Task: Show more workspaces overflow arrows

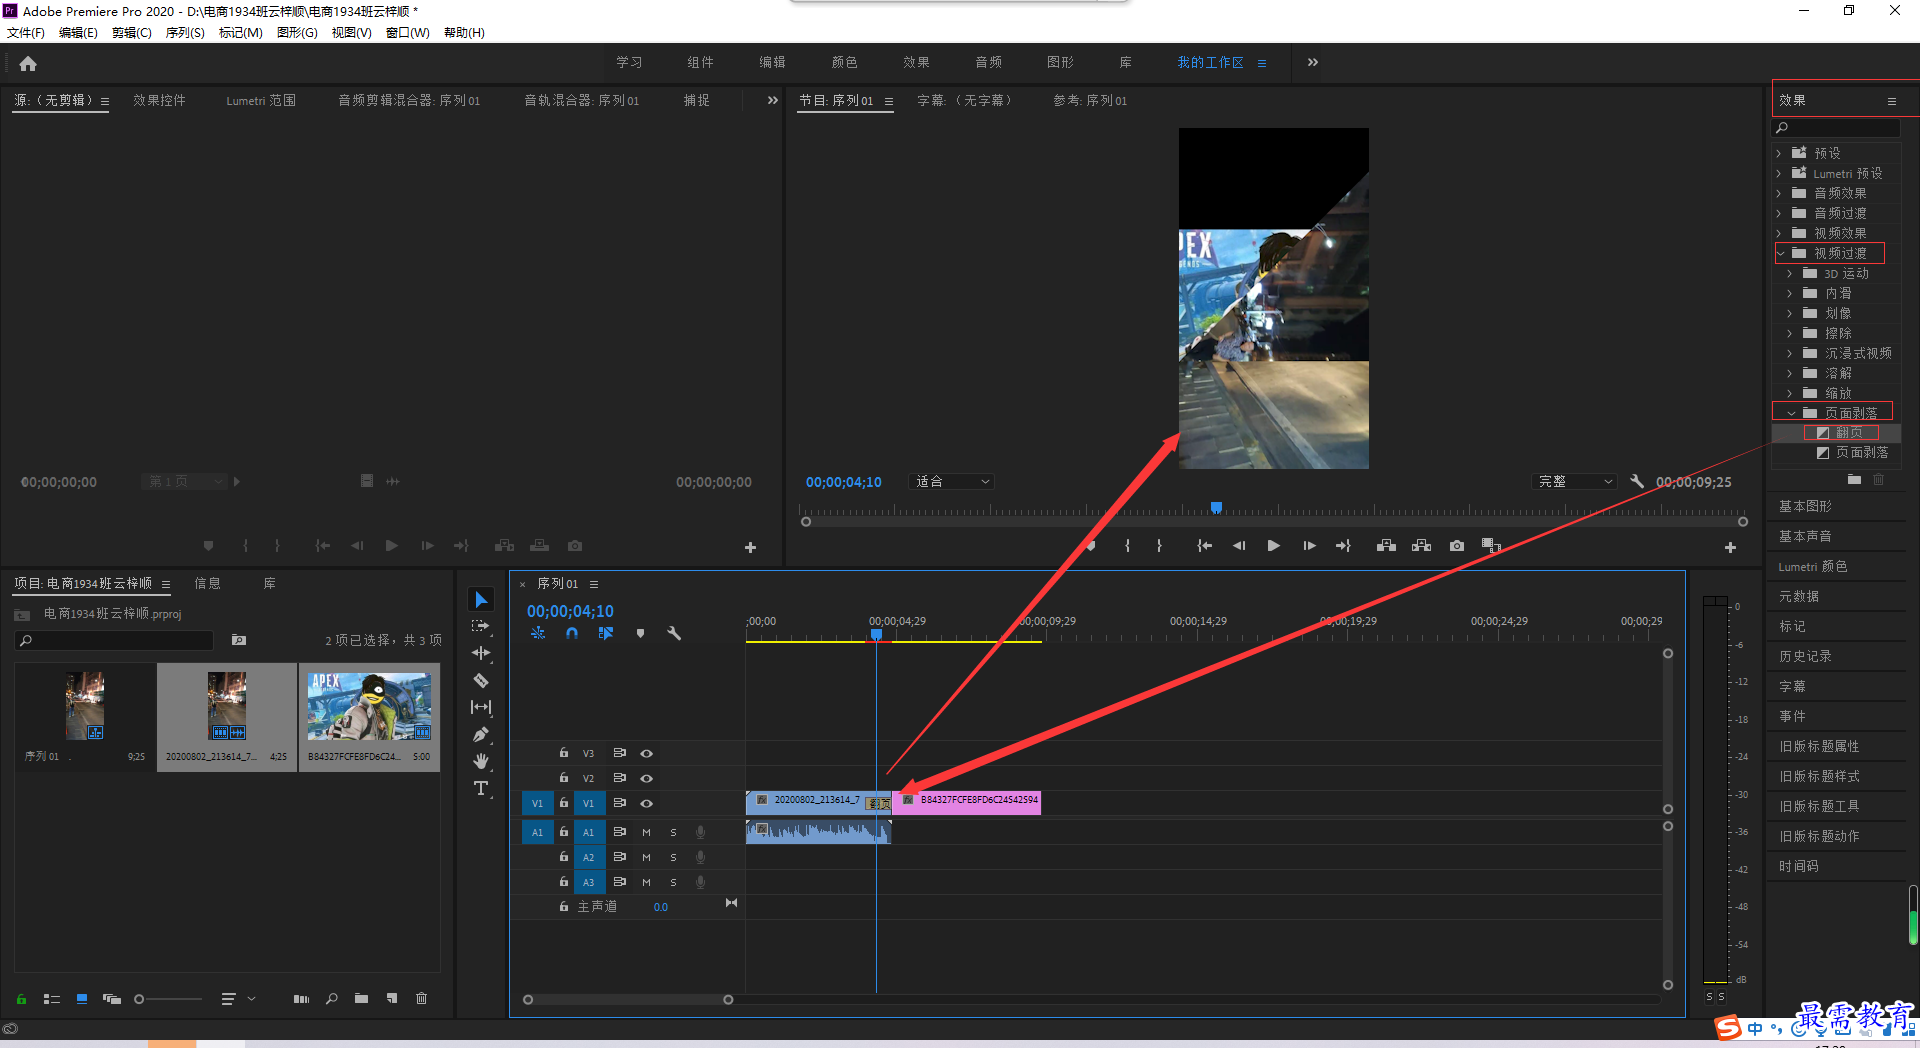Action: tap(1313, 62)
